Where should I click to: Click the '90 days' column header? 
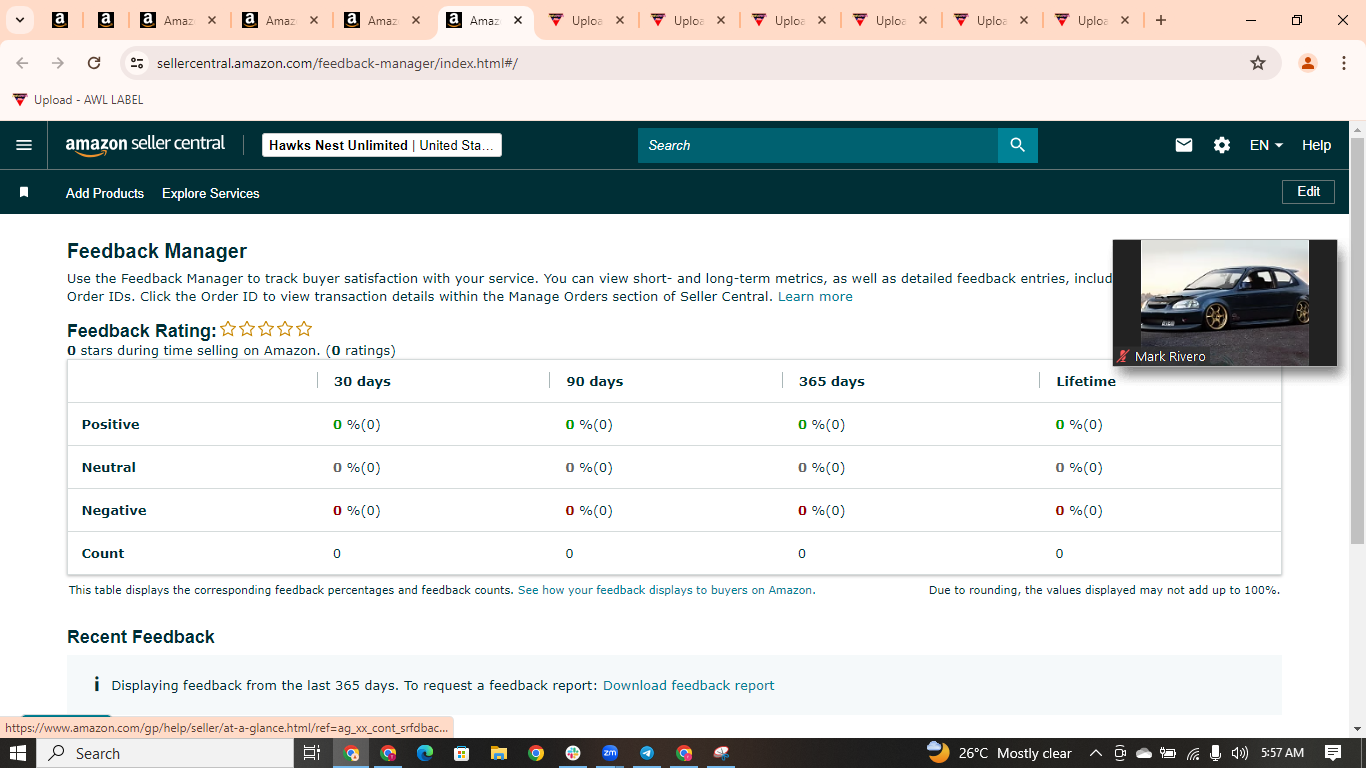(594, 381)
